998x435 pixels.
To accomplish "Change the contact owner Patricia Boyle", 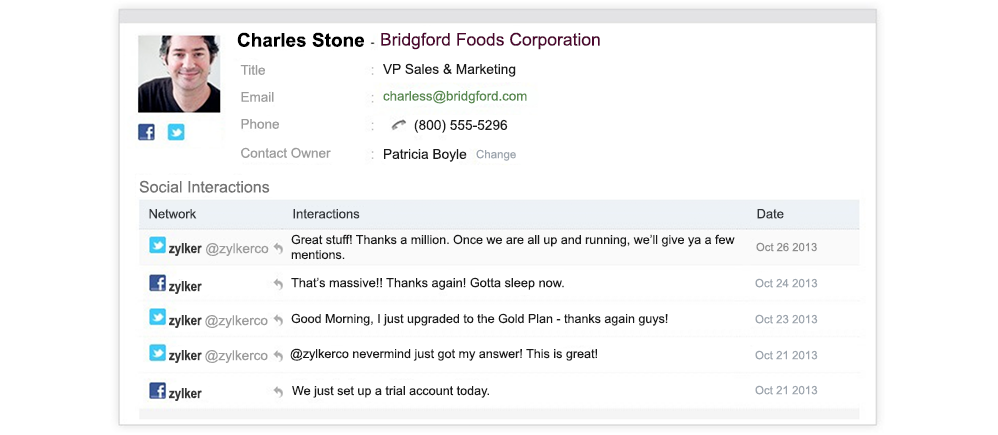I will pyautogui.click(x=496, y=155).
